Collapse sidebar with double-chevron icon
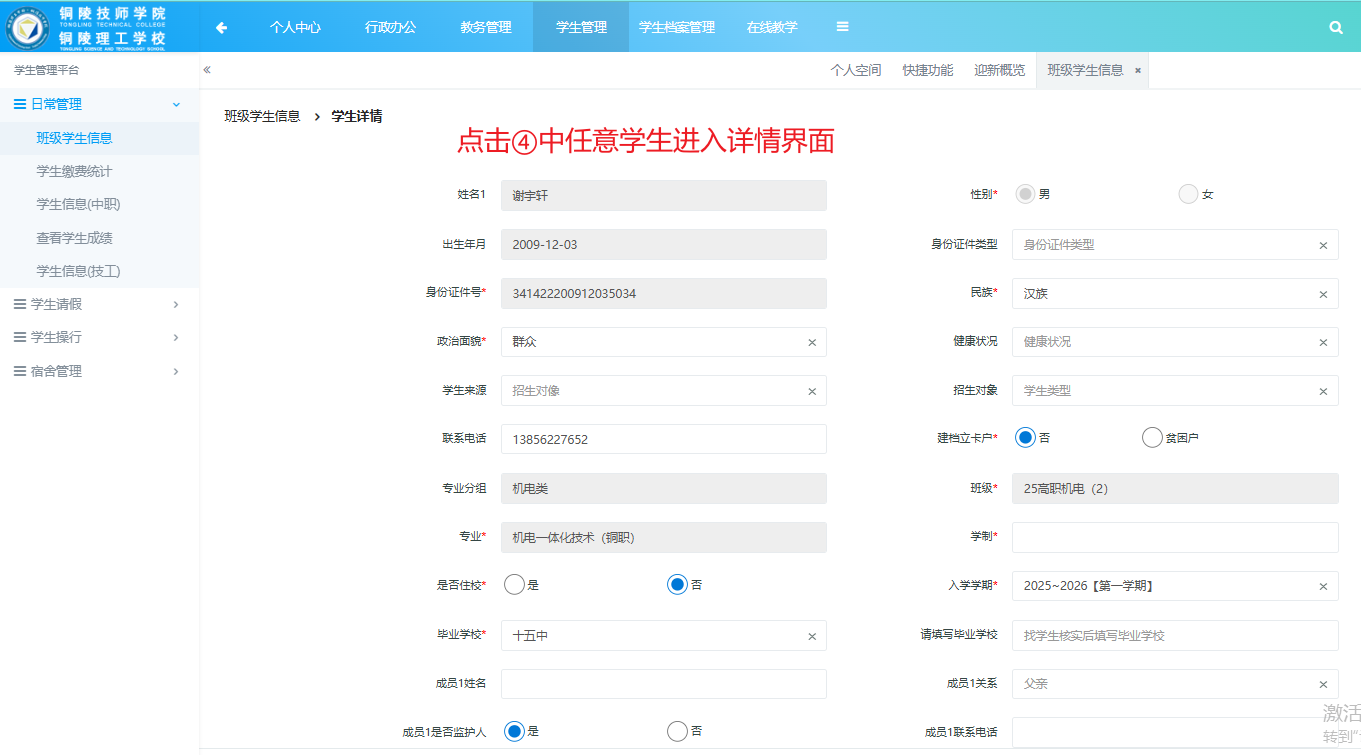1361x755 pixels. pos(207,70)
